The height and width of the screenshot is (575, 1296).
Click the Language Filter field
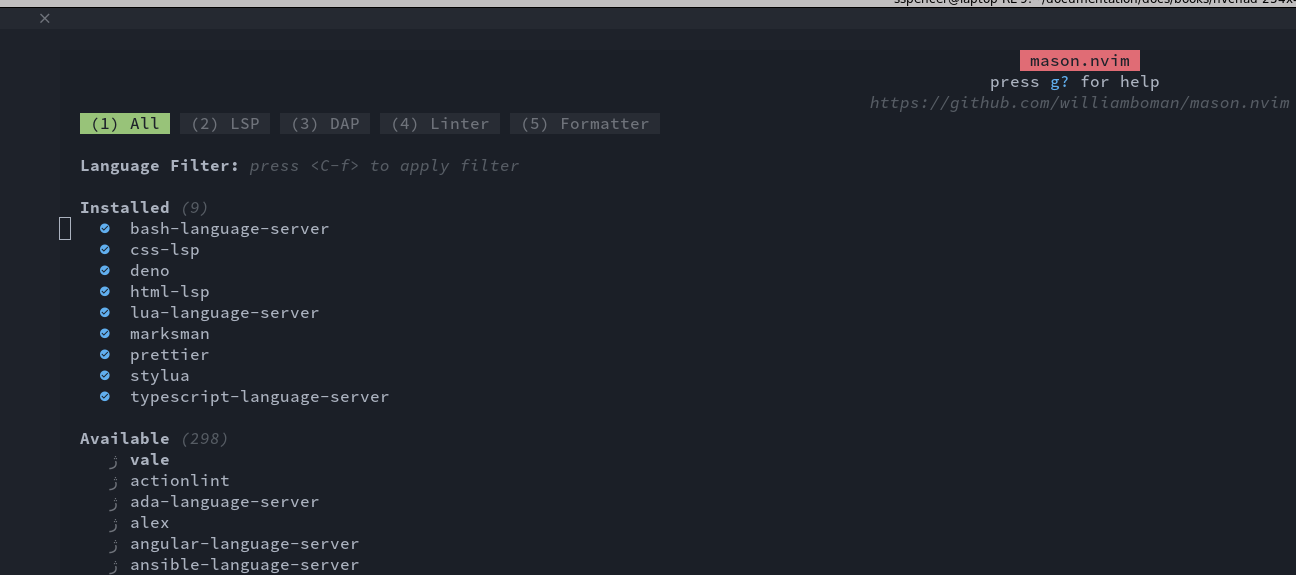(x=384, y=166)
